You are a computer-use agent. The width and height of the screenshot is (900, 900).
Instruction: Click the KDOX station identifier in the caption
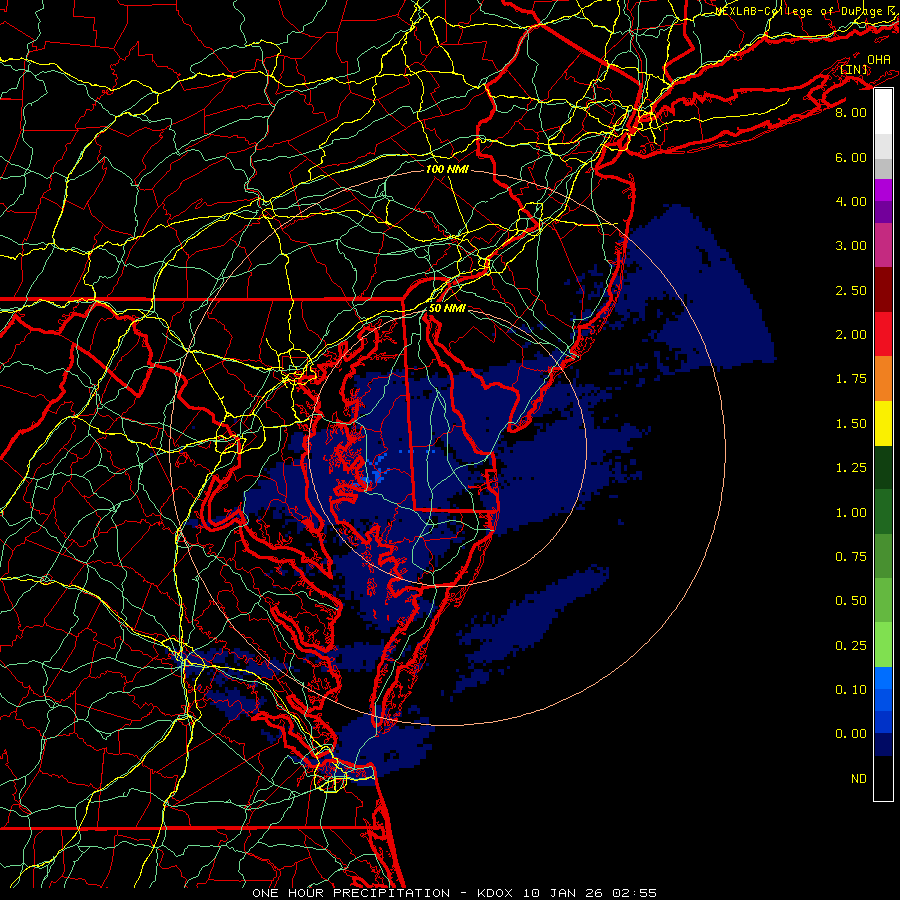pos(497,893)
